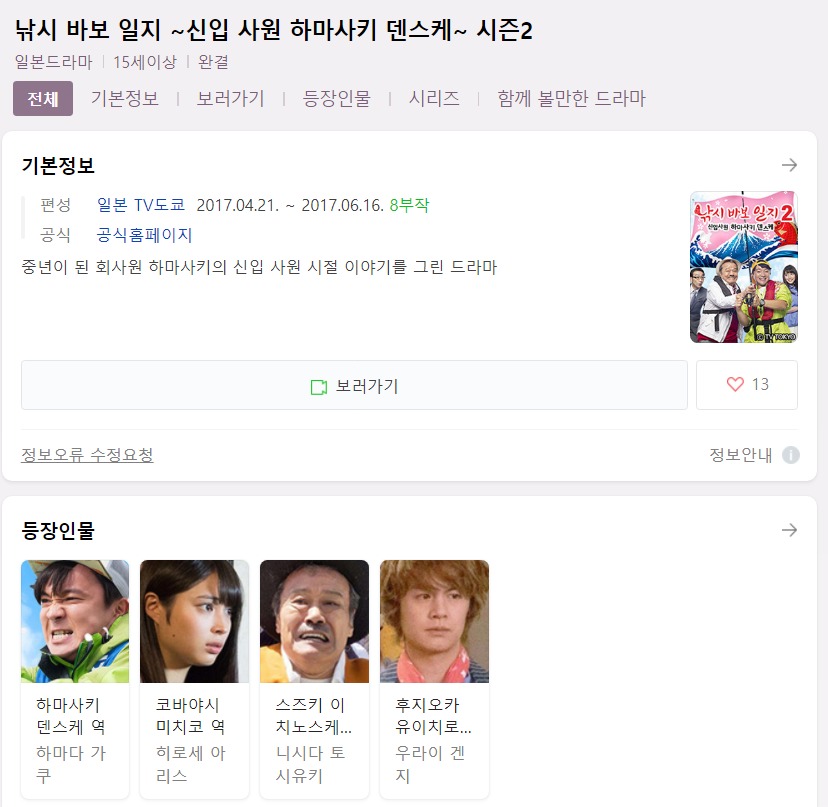Open 코바야시 미치코 character photo
This screenshot has width=828, height=807.
pyautogui.click(x=194, y=622)
